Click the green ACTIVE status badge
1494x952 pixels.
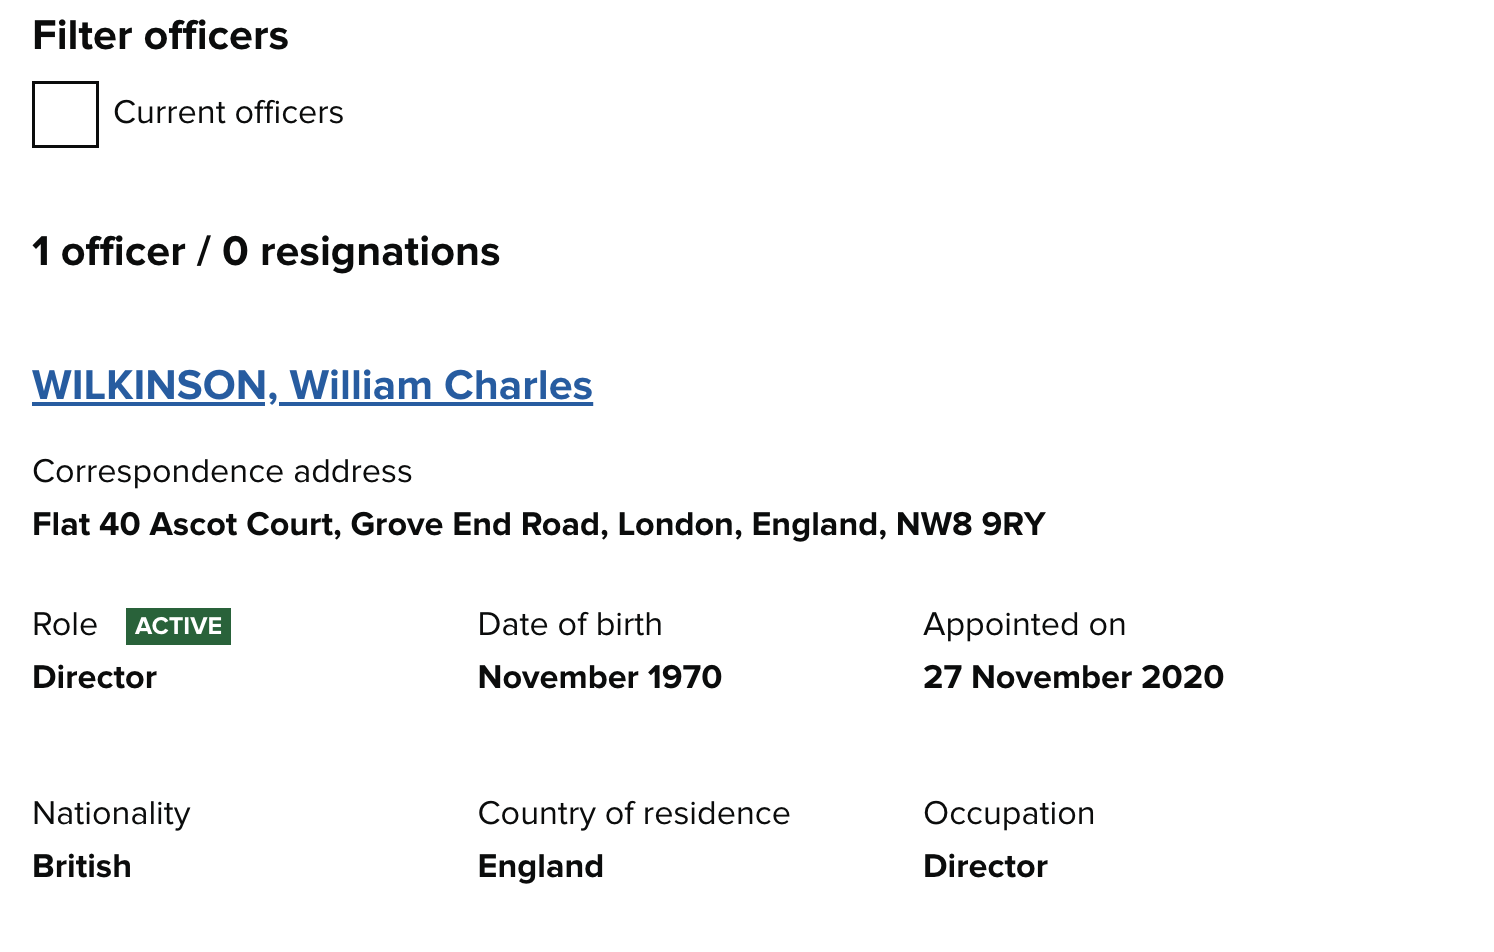[178, 626]
